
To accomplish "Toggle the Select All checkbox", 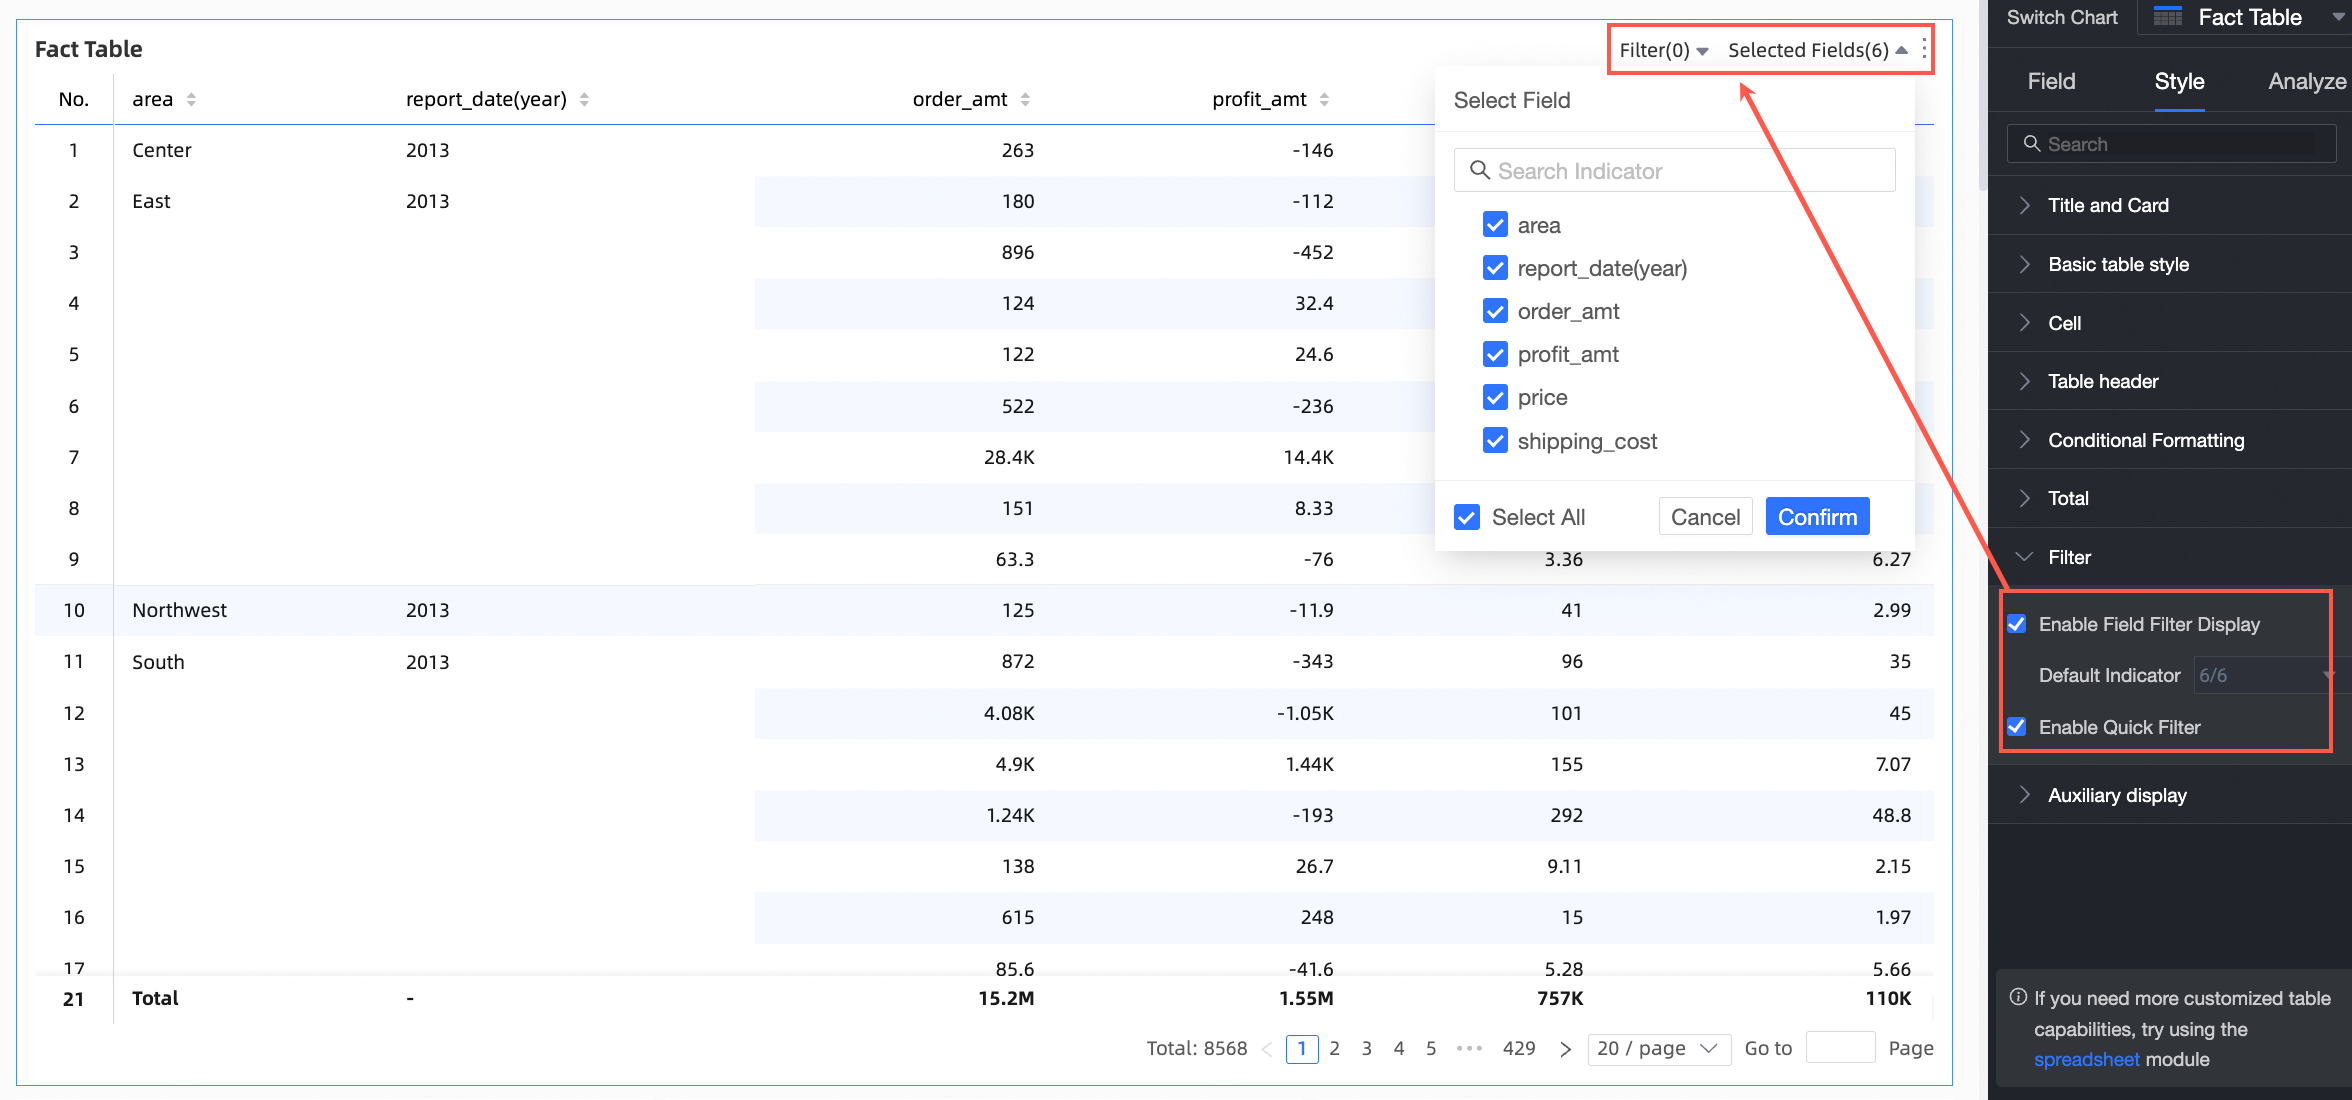I will 1467,517.
